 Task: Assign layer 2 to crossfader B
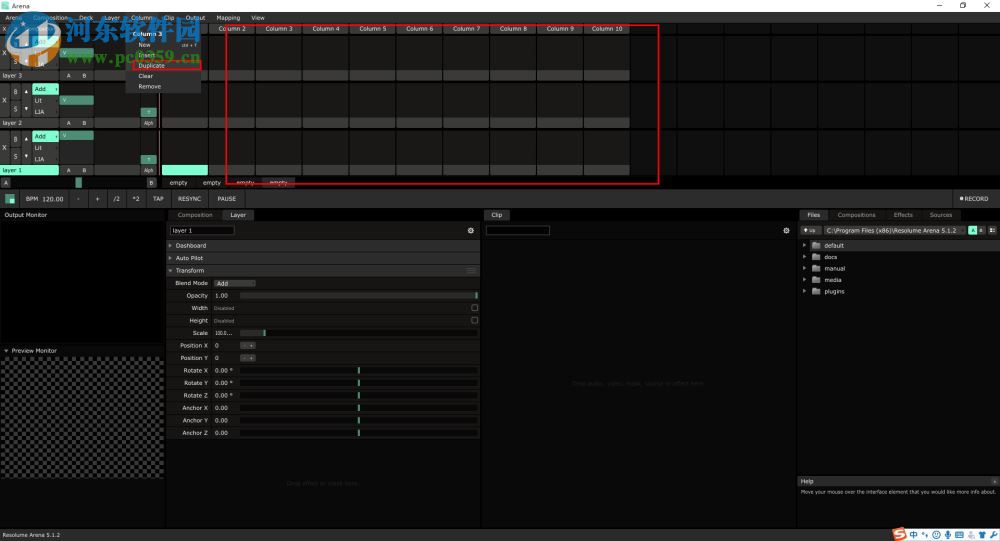[84, 123]
